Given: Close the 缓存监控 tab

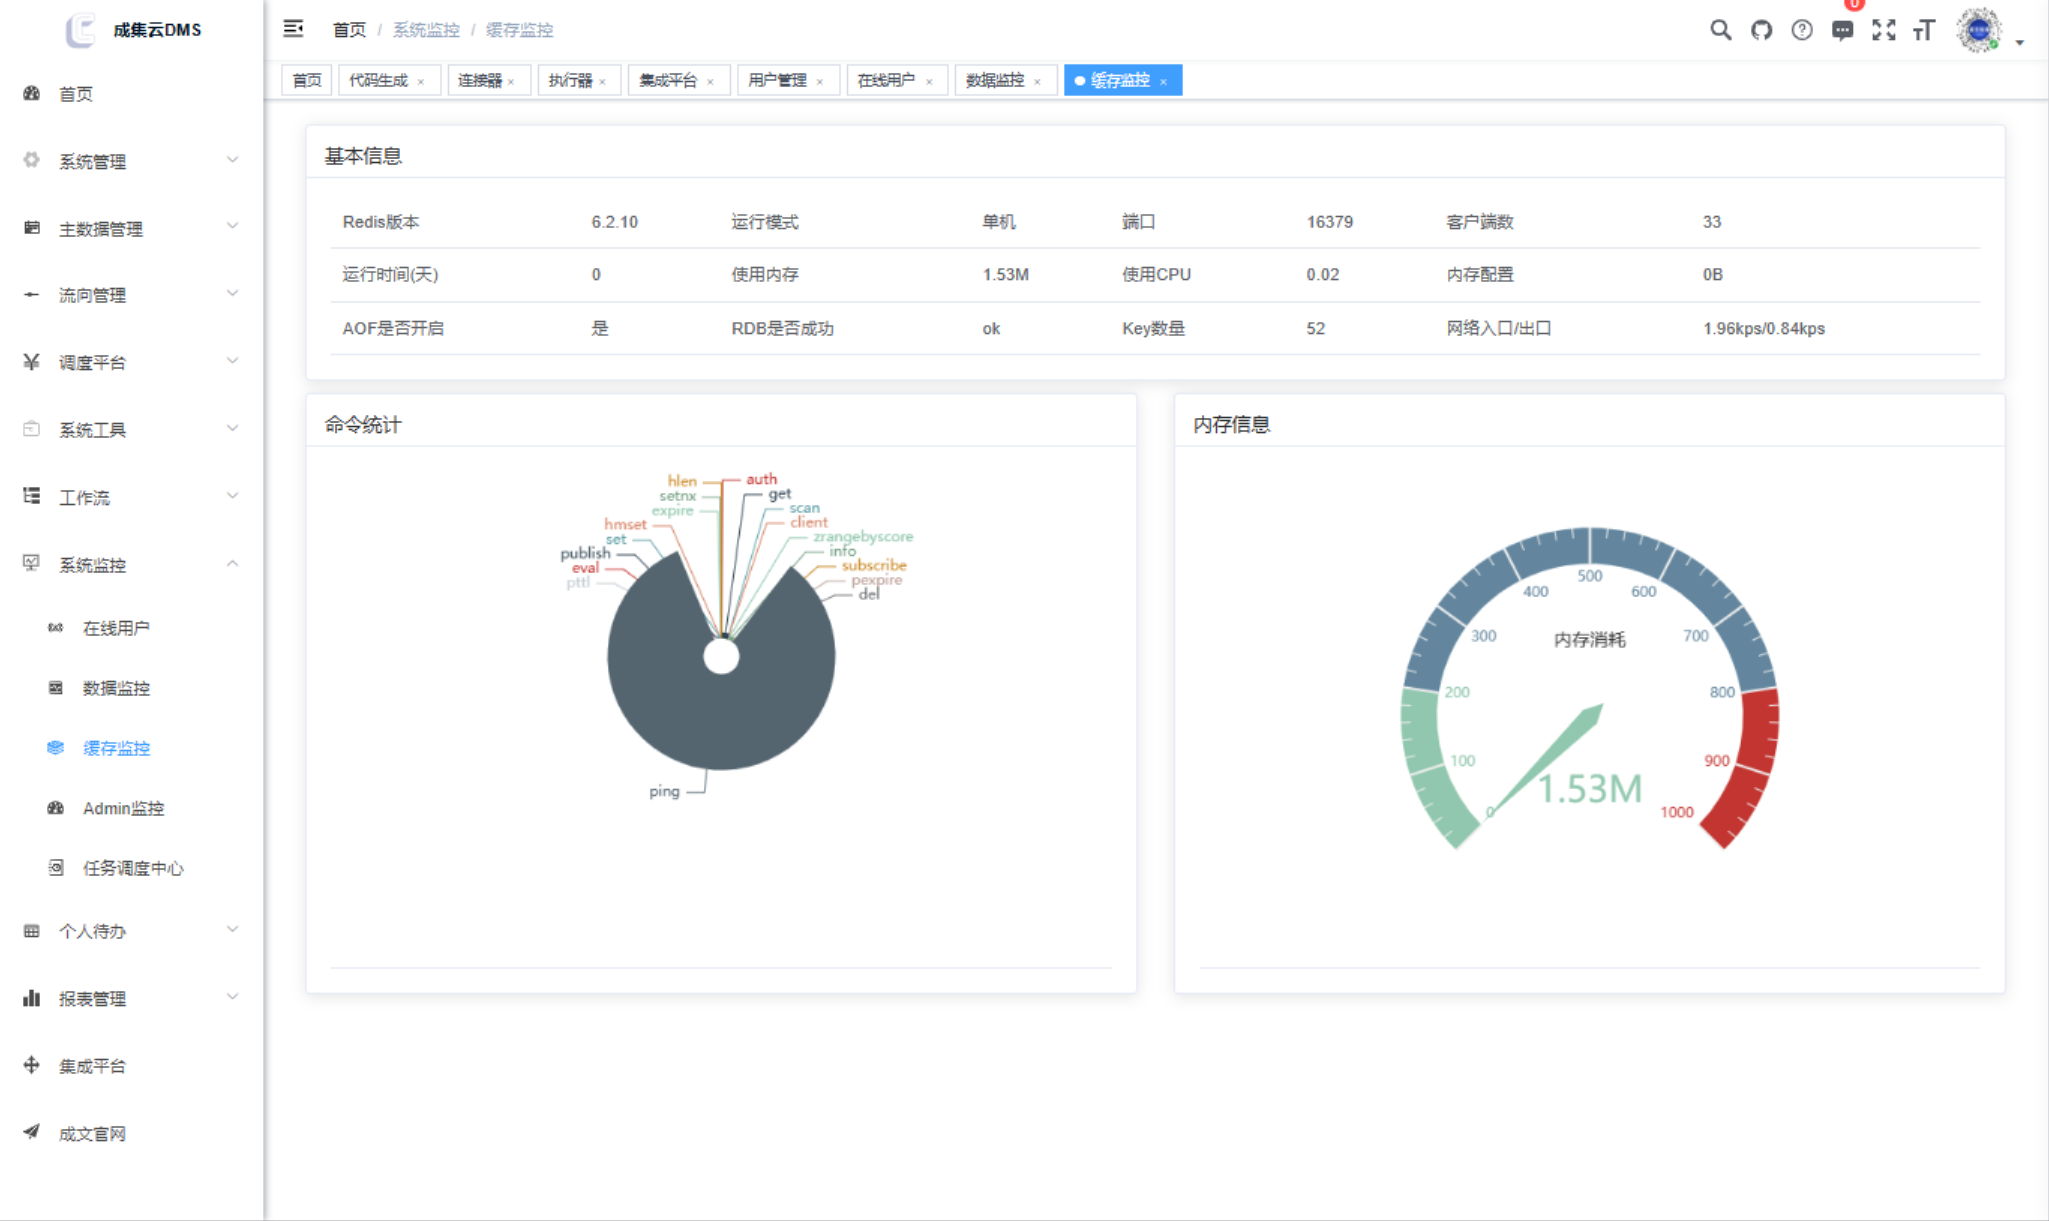Looking at the screenshot, I should [x=1163, y=82].
